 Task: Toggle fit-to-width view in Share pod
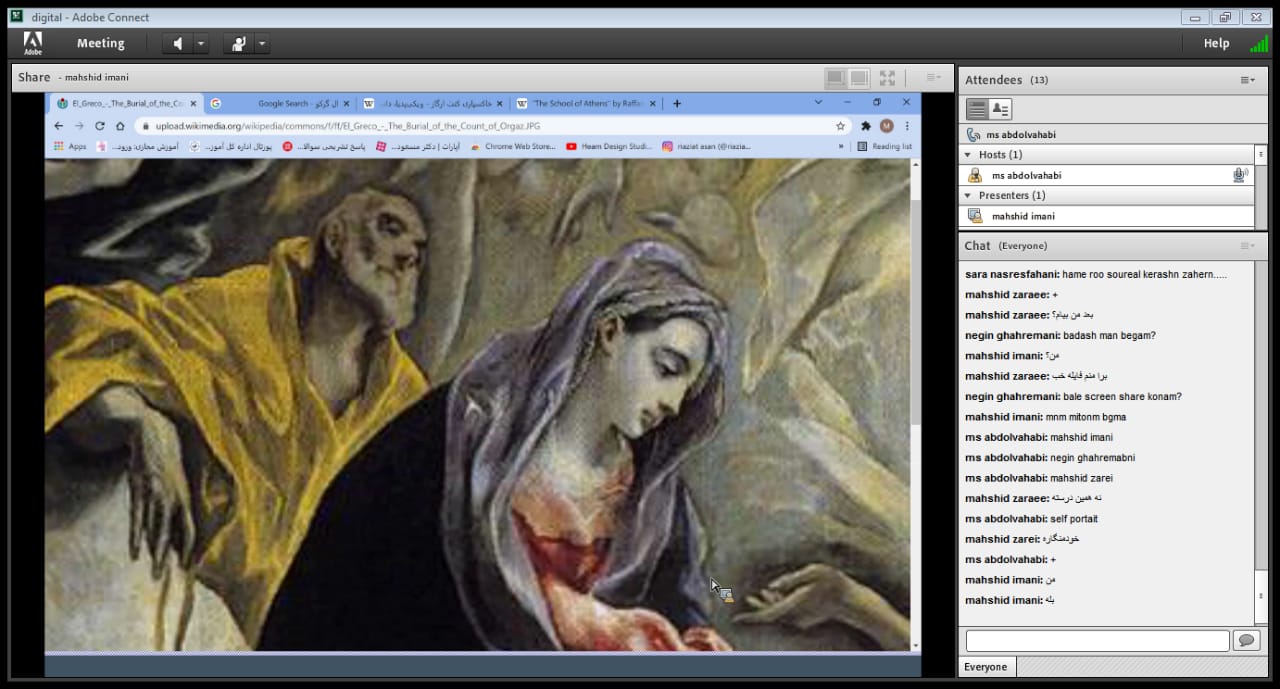pos(835,77)
